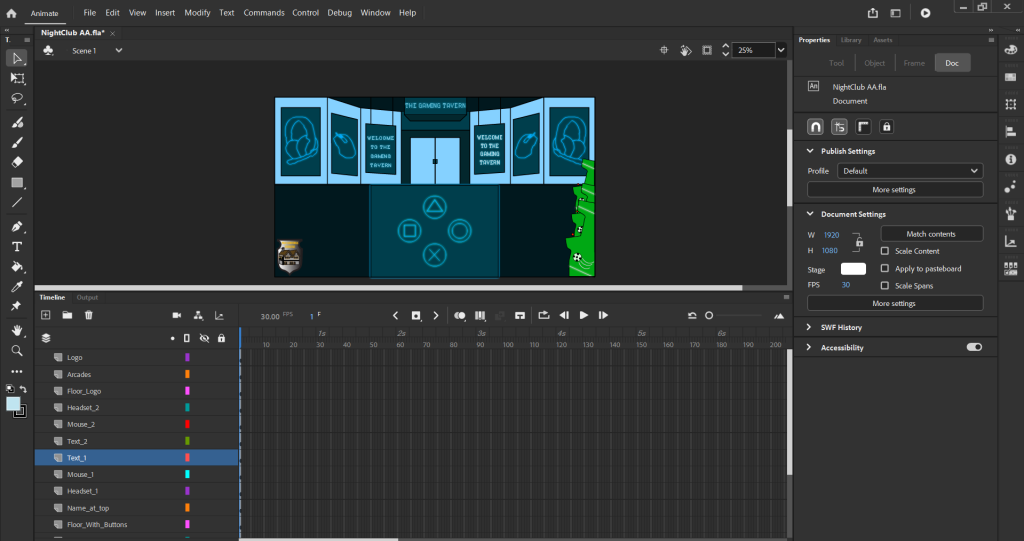
Task: Select the Lasso tool
Action: [17, 99]
